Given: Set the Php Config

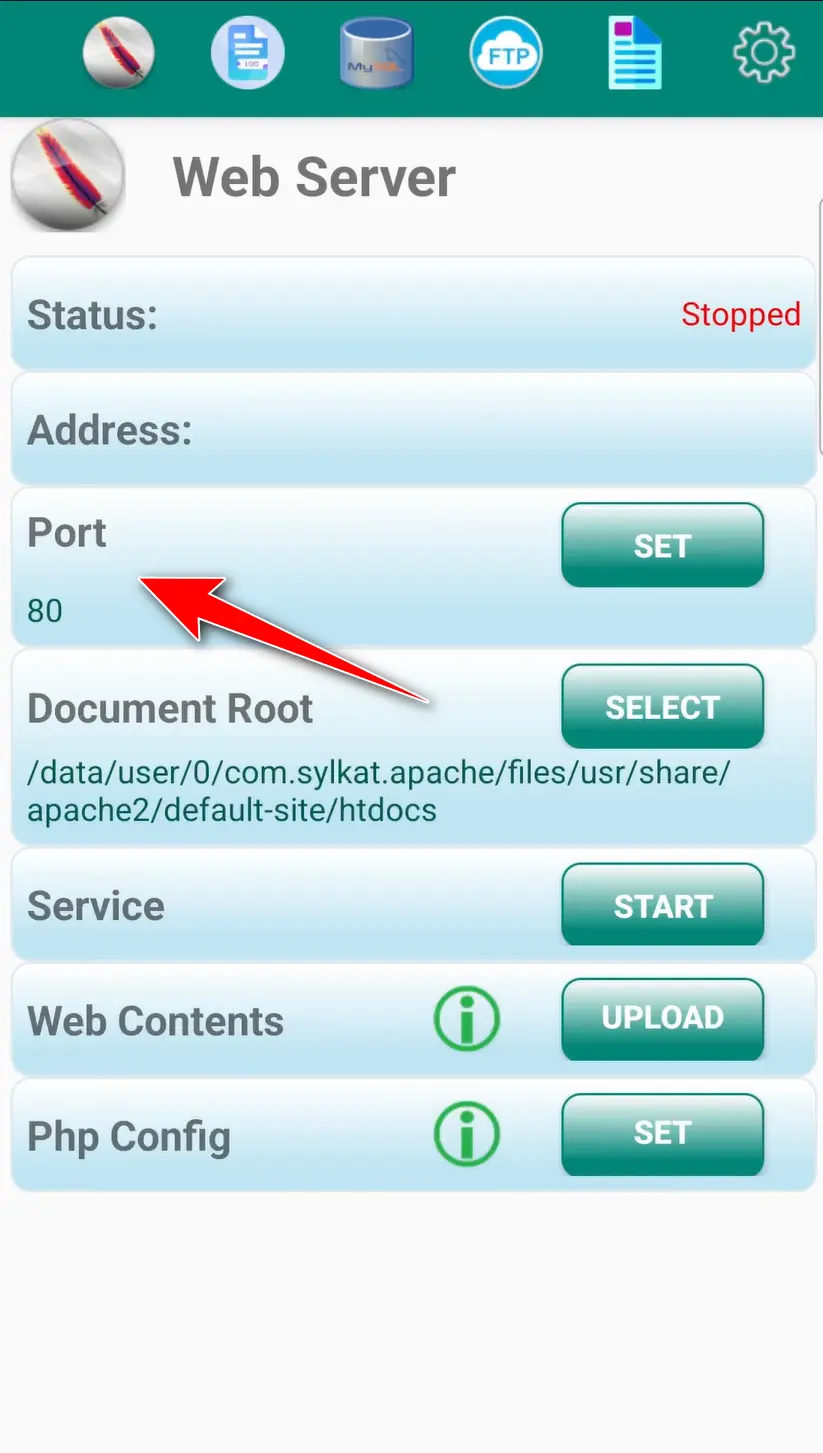Looking at the screenshot, I should [x=662, y=1134].
